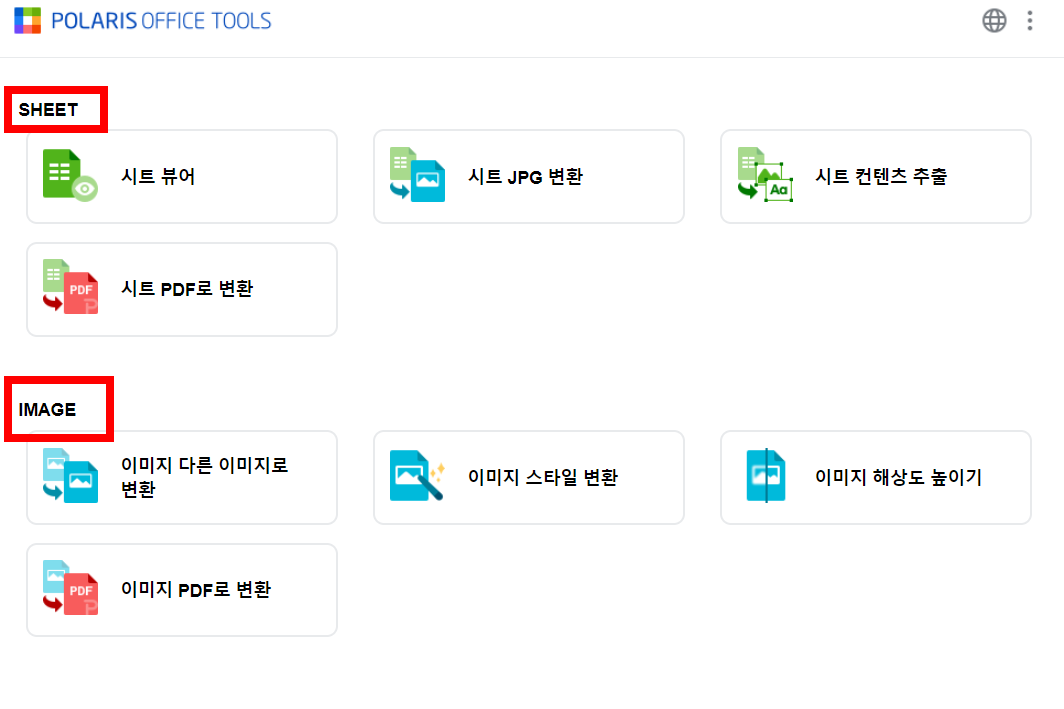
Task: Open the Image to PDF conversion icon
Action: click(69, 589)
